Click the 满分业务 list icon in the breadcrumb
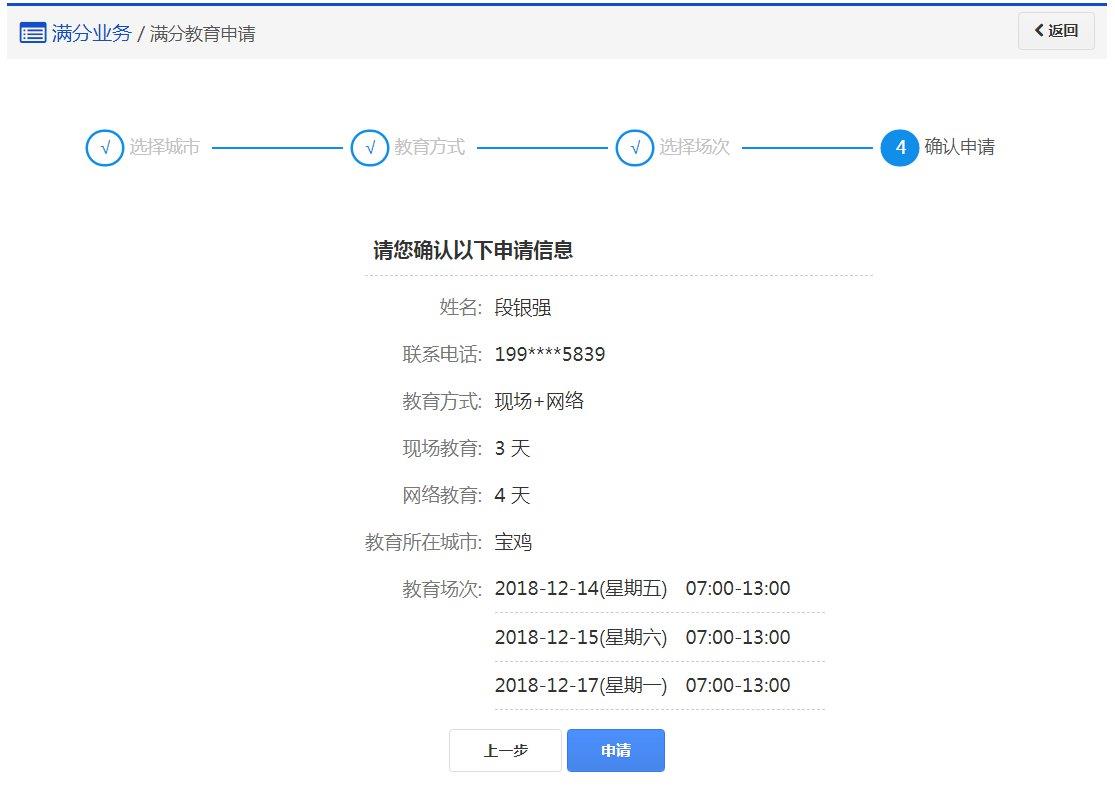Screen dimensions: 1115x789 (x=33, y=33)
